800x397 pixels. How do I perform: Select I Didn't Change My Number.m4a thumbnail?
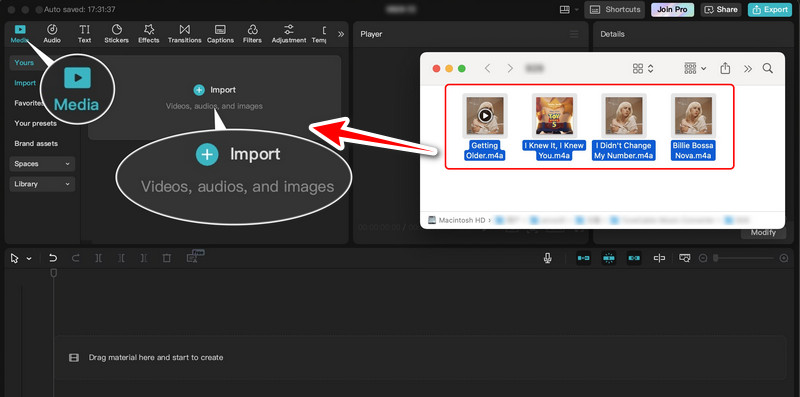click(623, 116)
